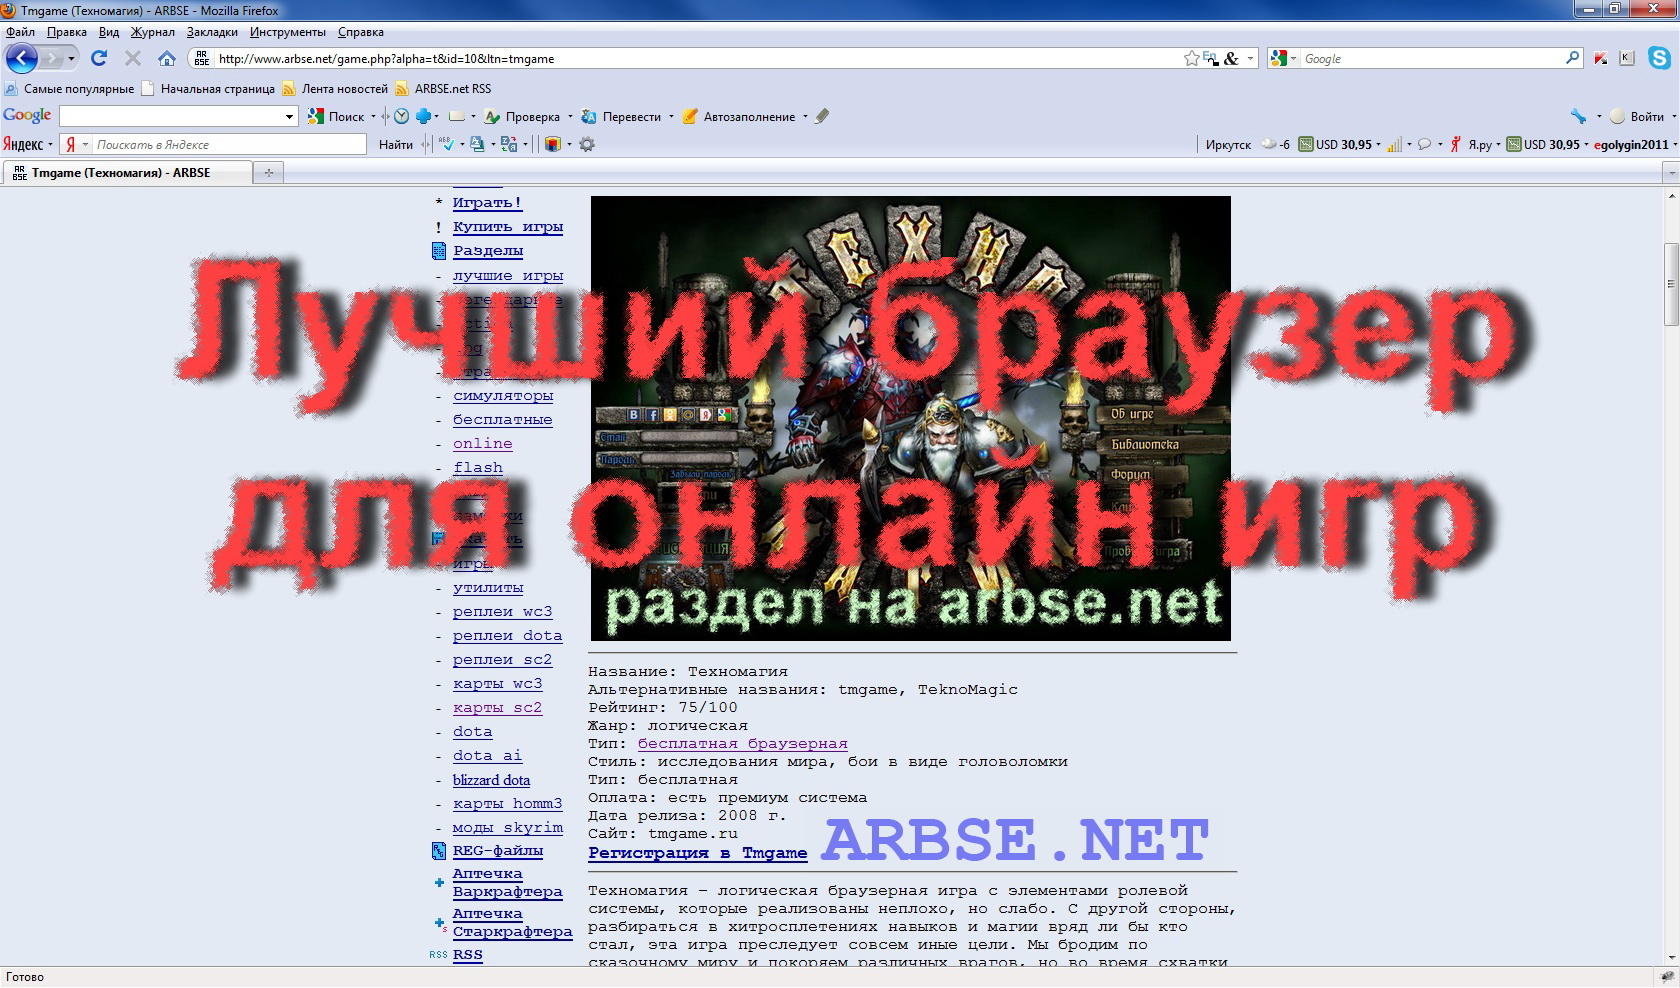The width and height of the screenshot is (1680, 988).
Task: Follow the Регистрация в Tmgame link
Action: click(697, 853)
